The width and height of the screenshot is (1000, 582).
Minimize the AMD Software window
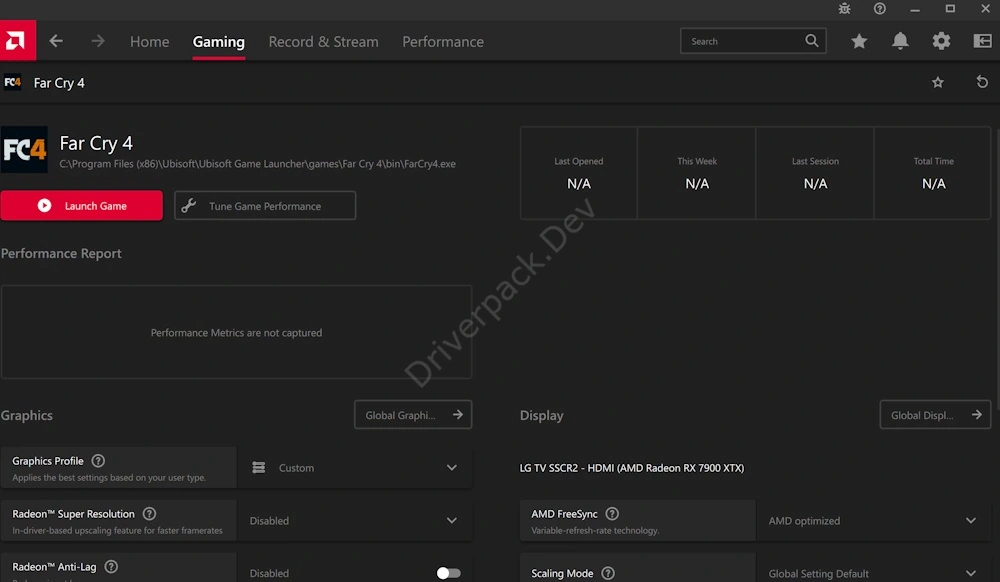pyautogui.click(x=915, y=9)
